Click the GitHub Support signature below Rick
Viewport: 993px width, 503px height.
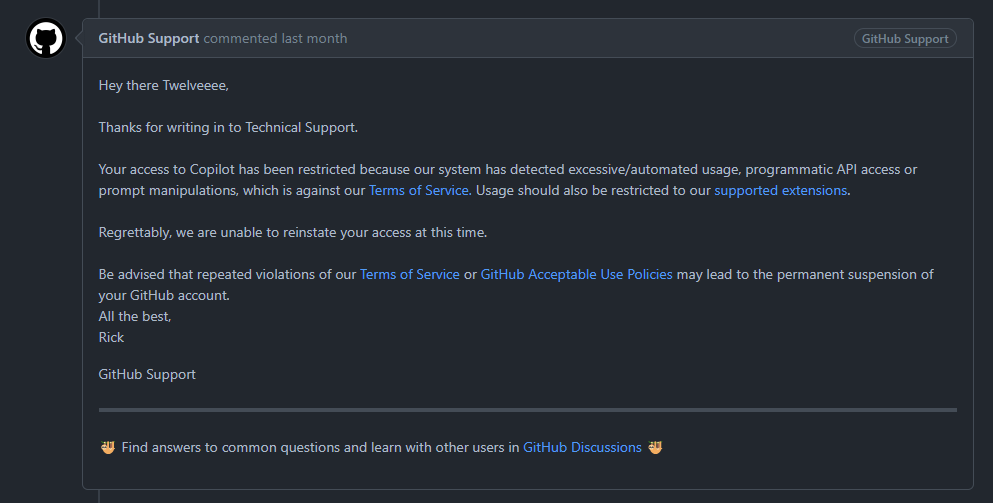tap(147, 374)
